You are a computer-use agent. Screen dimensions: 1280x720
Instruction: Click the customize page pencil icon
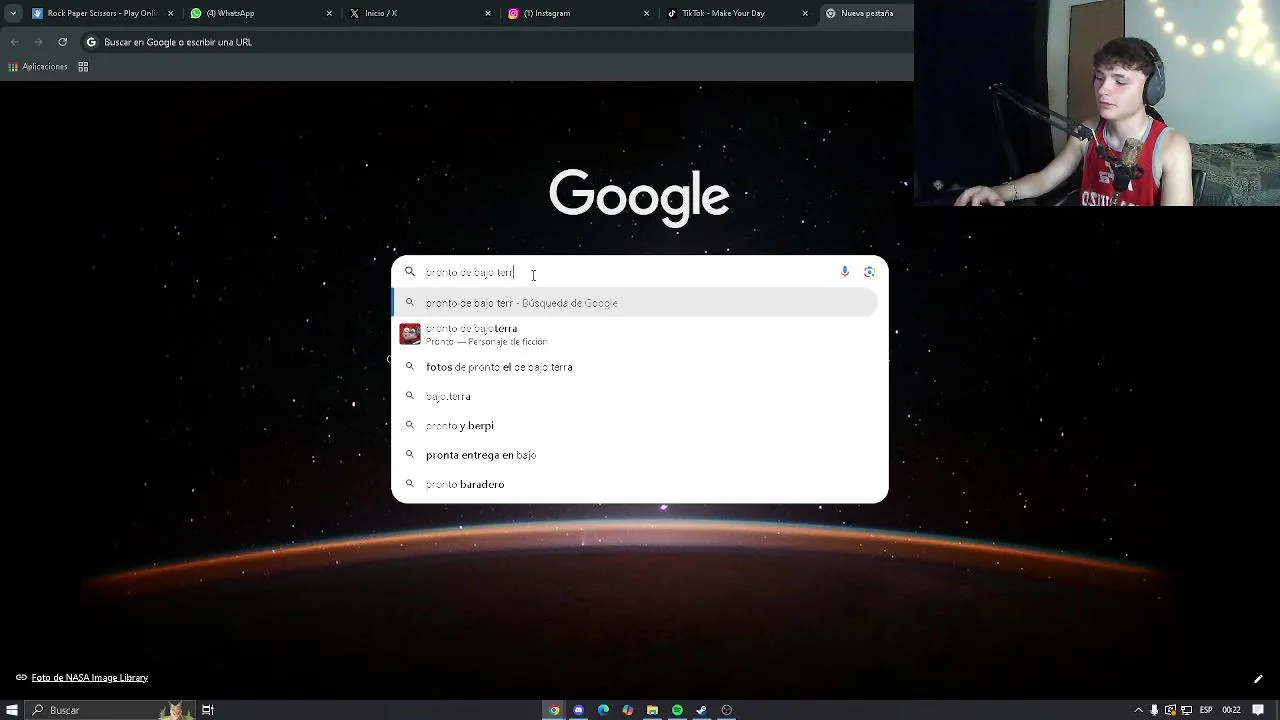1258,679
